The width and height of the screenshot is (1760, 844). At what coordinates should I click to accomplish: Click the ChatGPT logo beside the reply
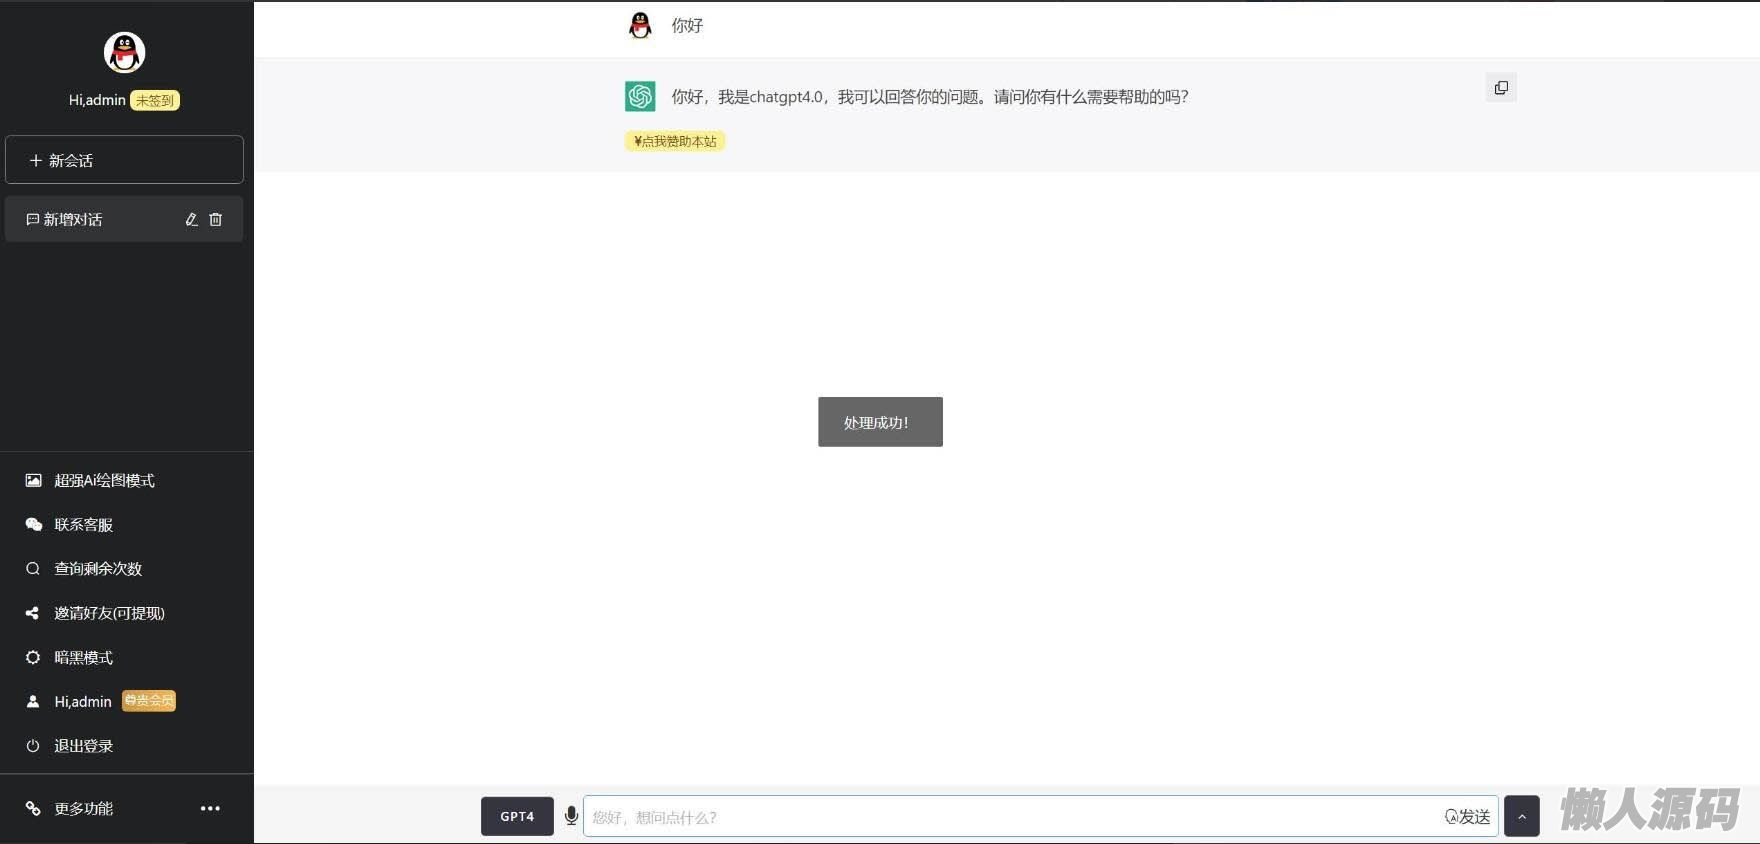pos(640,97)
